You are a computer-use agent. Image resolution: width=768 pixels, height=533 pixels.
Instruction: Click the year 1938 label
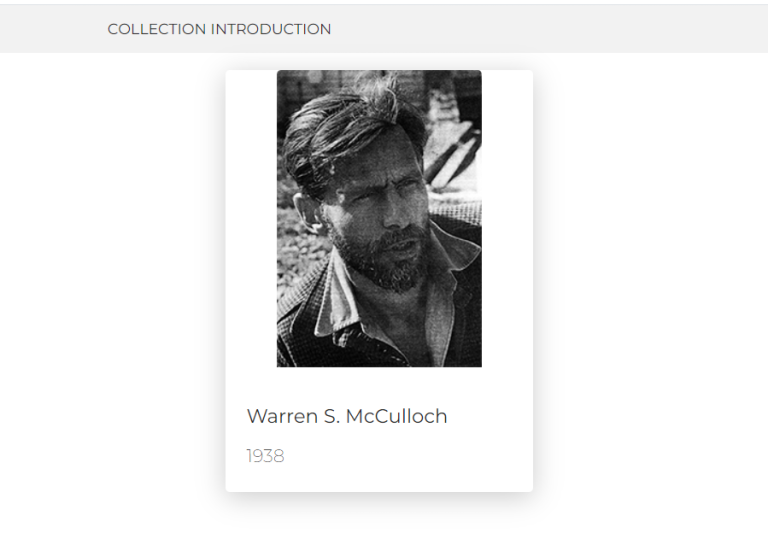[x=265, y=456]
